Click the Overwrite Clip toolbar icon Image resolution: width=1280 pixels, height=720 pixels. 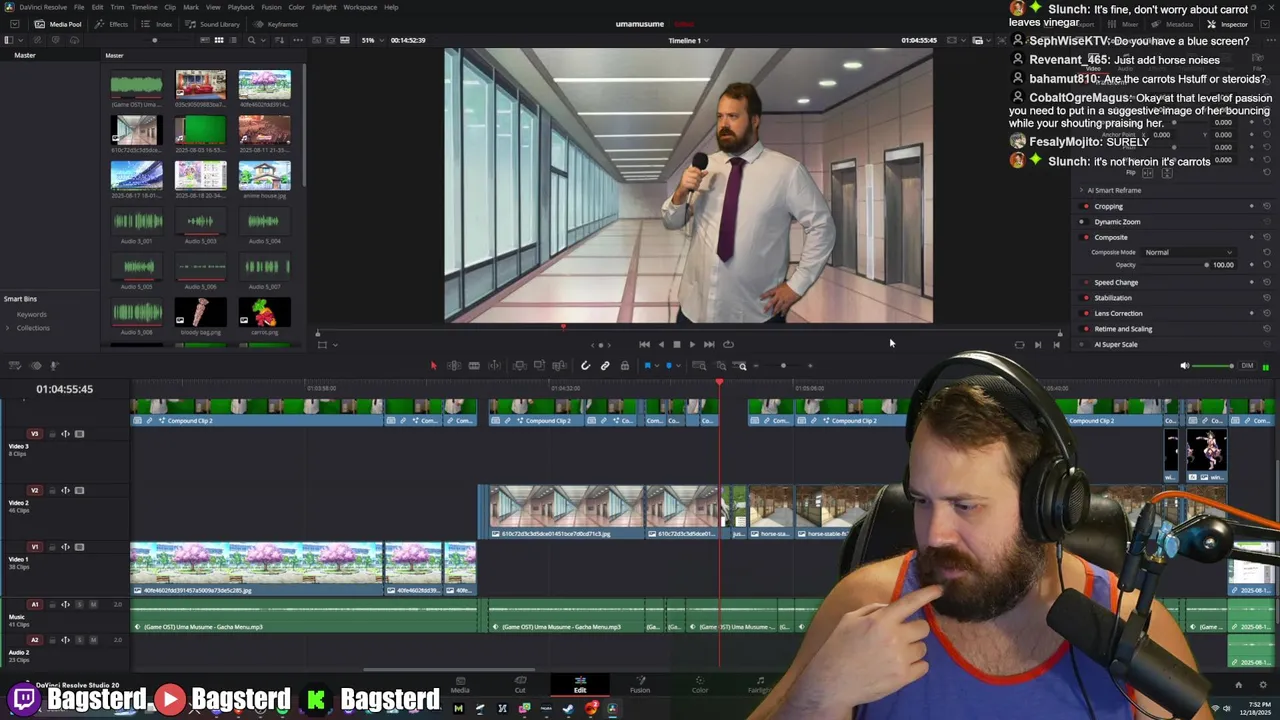tap(539, 366)
